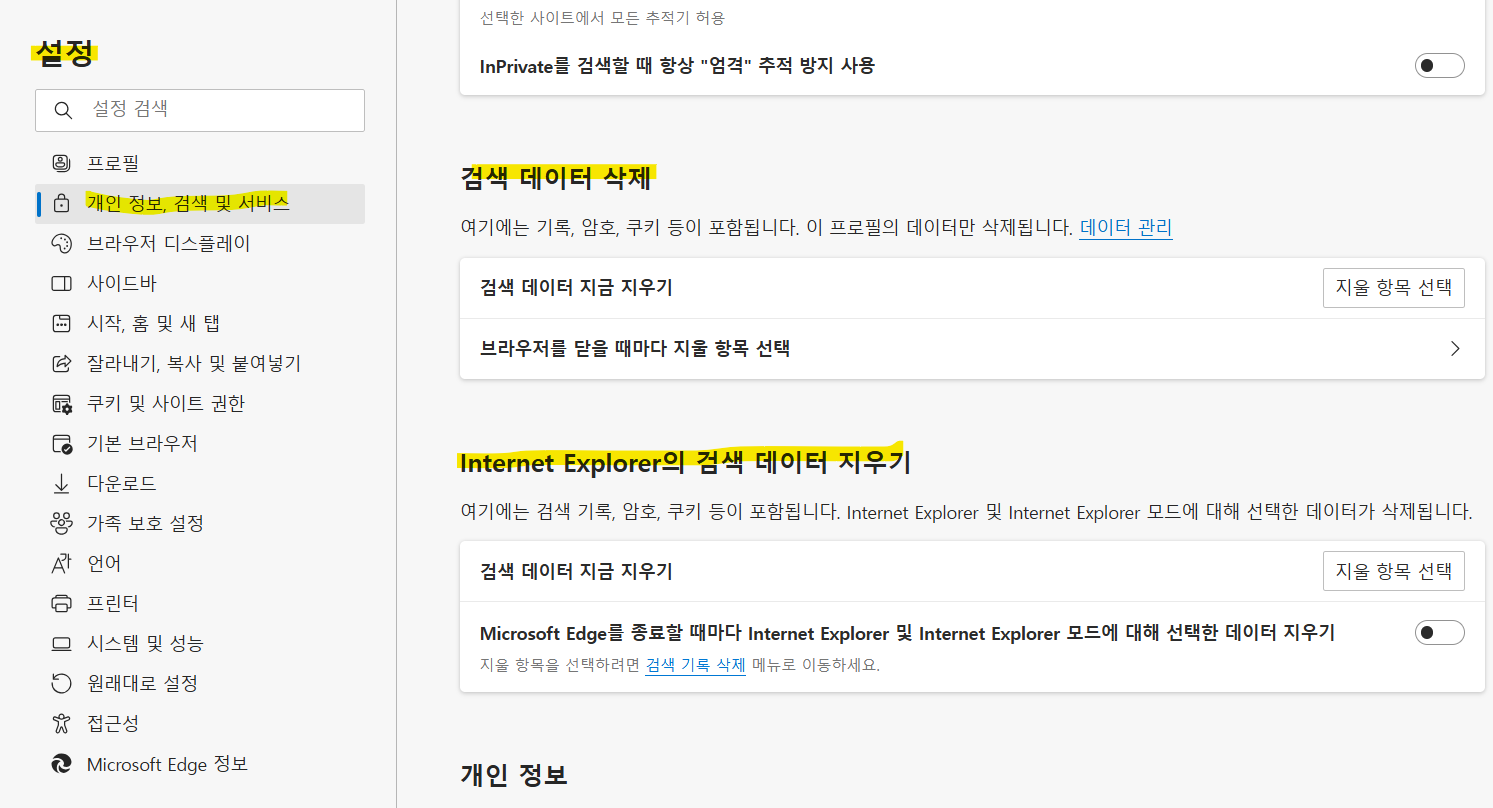This screenshot has width=1493, height=808.
Task: Open 접근성 settings page
Action: (x=200, y=723)
